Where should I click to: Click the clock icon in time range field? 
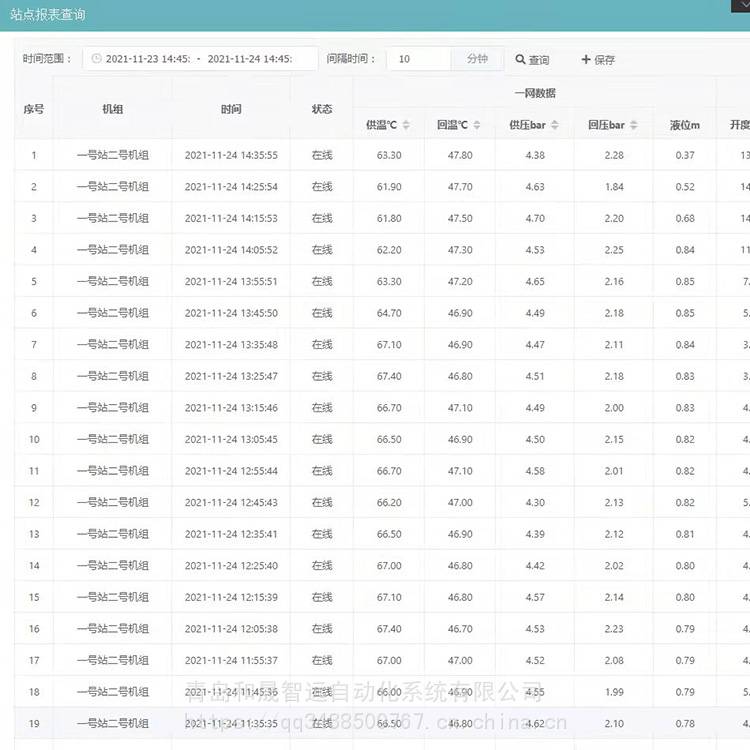[96, 59]
